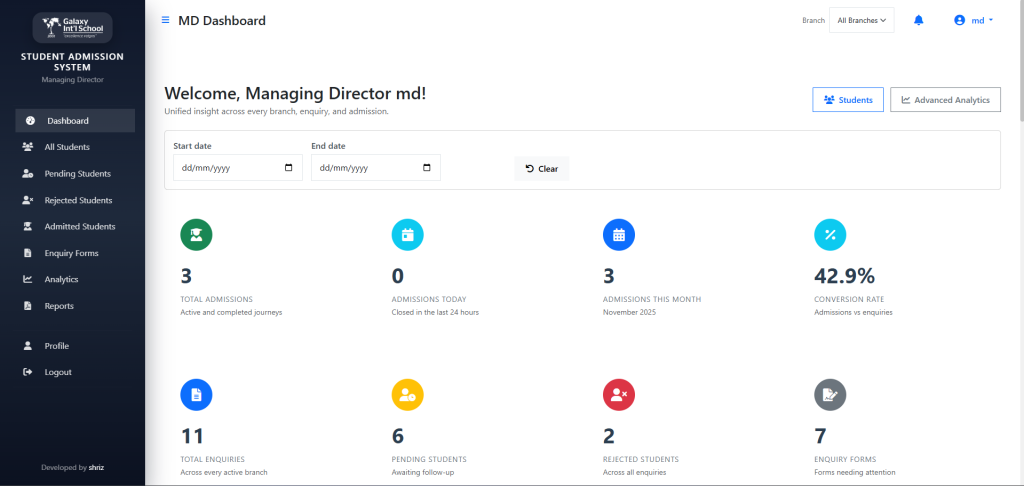Screen dimensions: 1024x486
Task: Click the gray Enquiry Forms icon
Action: (x=830, y=395)
